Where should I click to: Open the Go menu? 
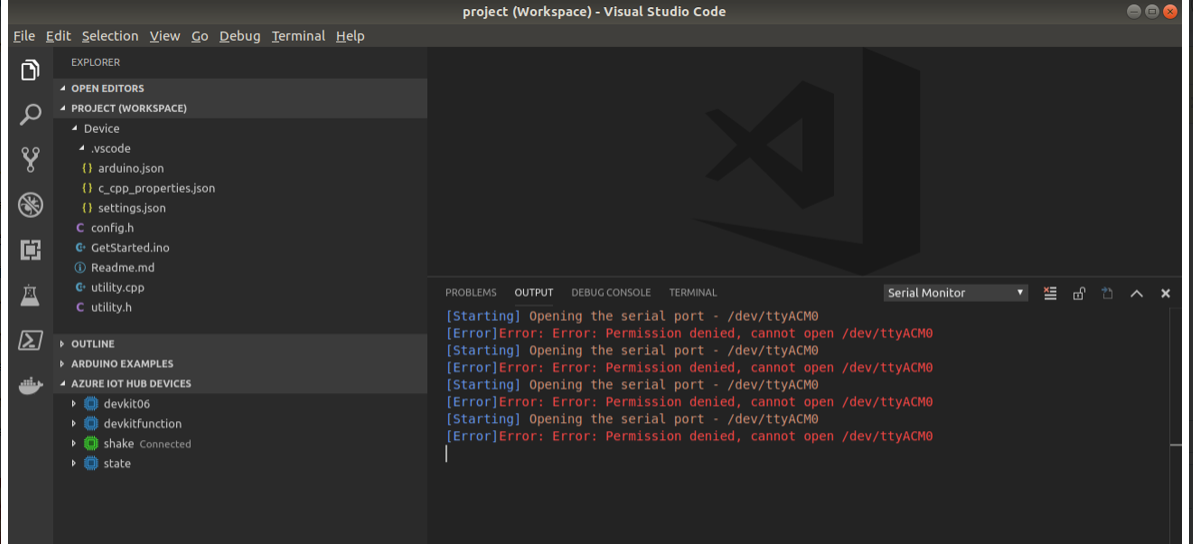[200, 36]
